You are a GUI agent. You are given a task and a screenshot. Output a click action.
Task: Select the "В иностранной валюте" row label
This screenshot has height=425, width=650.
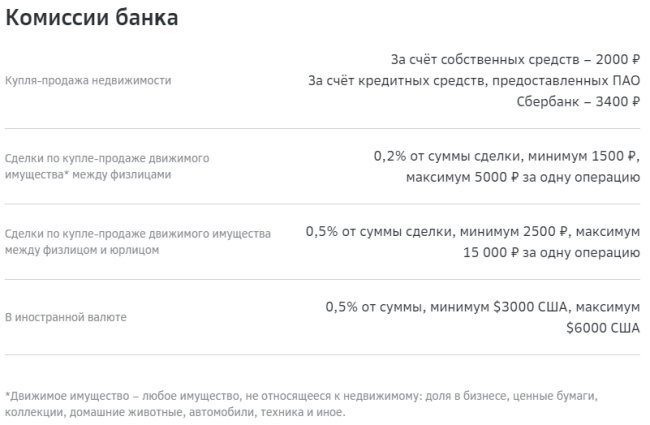pyautogui.click(x=64, y=317)
